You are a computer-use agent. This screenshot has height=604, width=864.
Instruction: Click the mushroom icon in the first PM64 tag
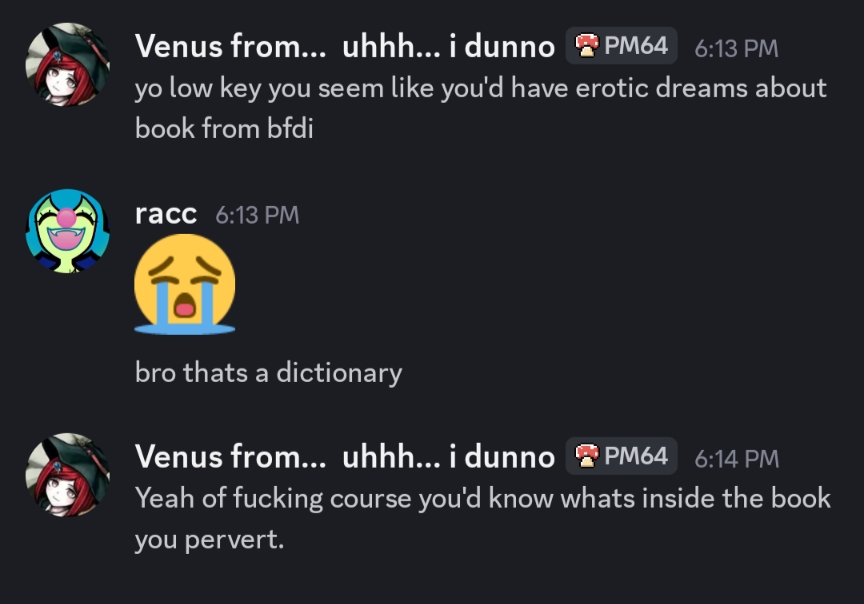587,46
